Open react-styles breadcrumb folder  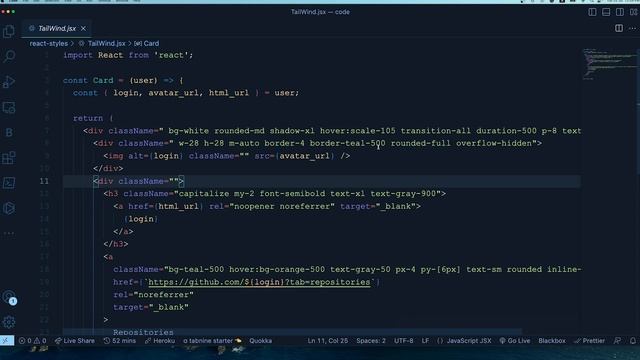pyautogui.click(x=48, y=43)
